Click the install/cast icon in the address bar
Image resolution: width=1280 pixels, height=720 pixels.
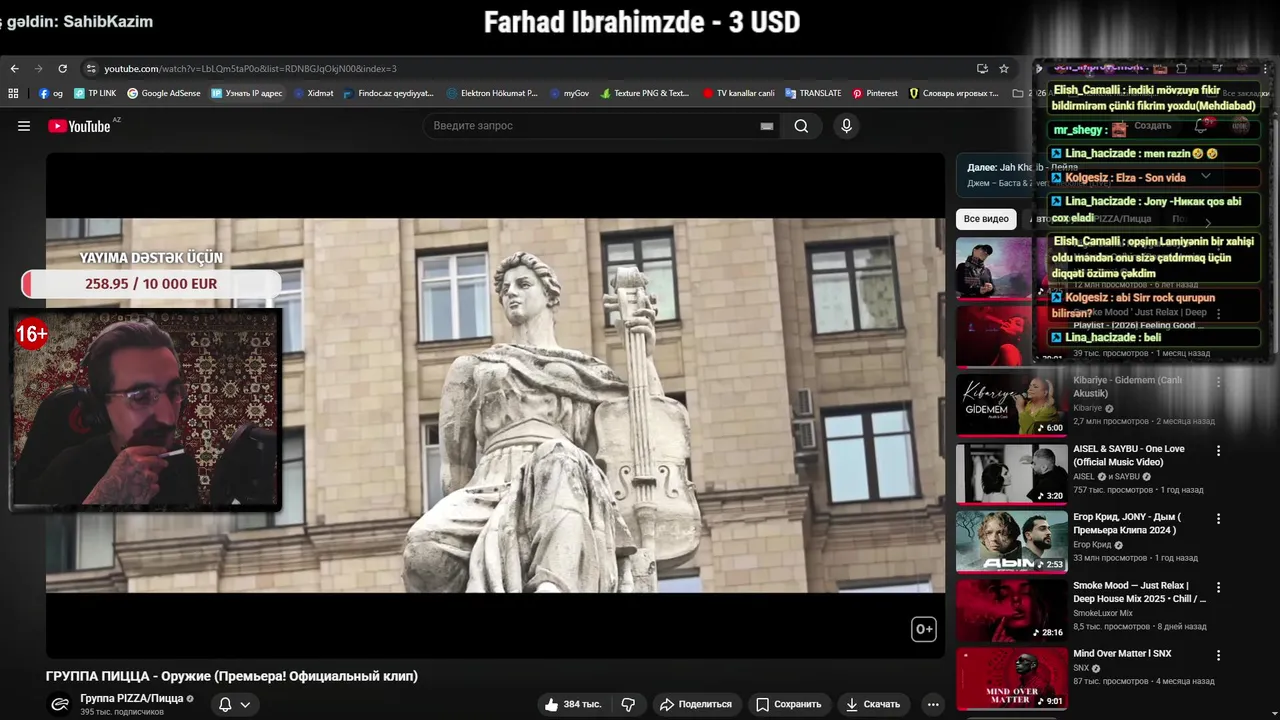click(982, 69)
